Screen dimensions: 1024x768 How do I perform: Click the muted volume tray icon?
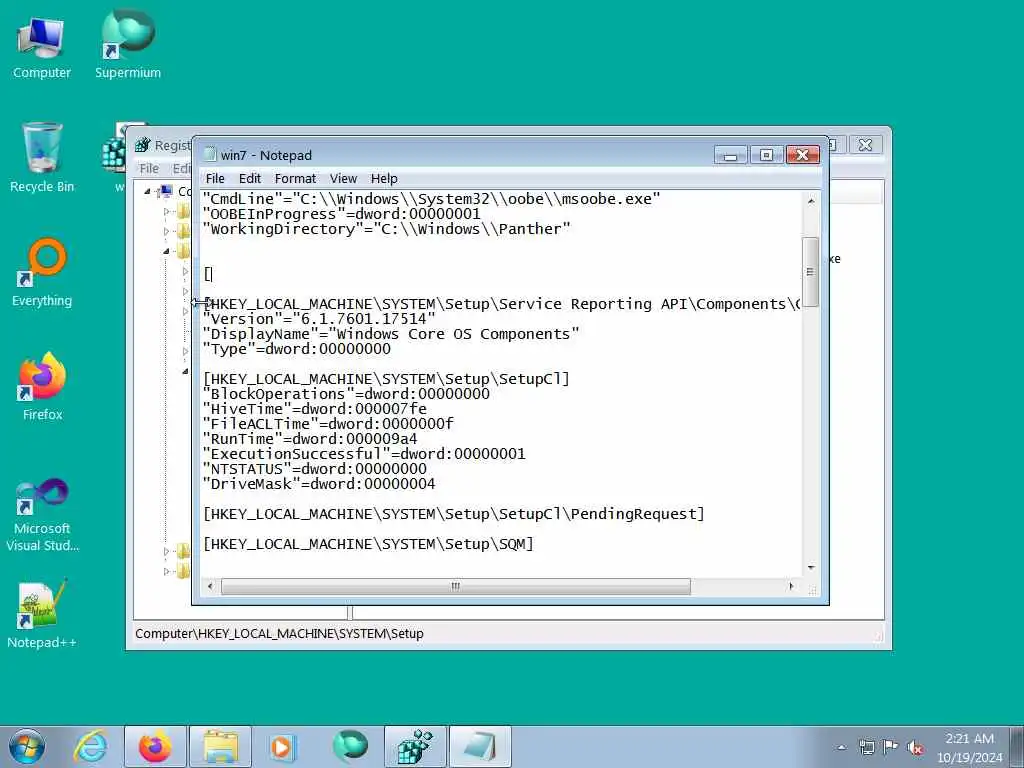click(x=915, y=747)
